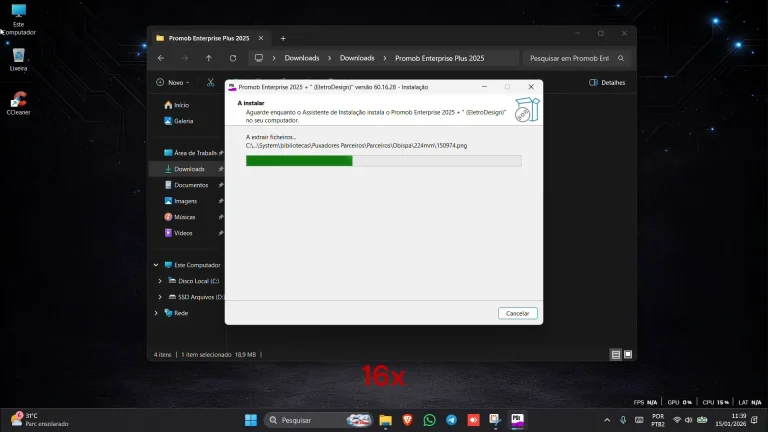Add a new tab in File Explorer
The width and height of the screenshot is (768, 432).
(283, 38)
